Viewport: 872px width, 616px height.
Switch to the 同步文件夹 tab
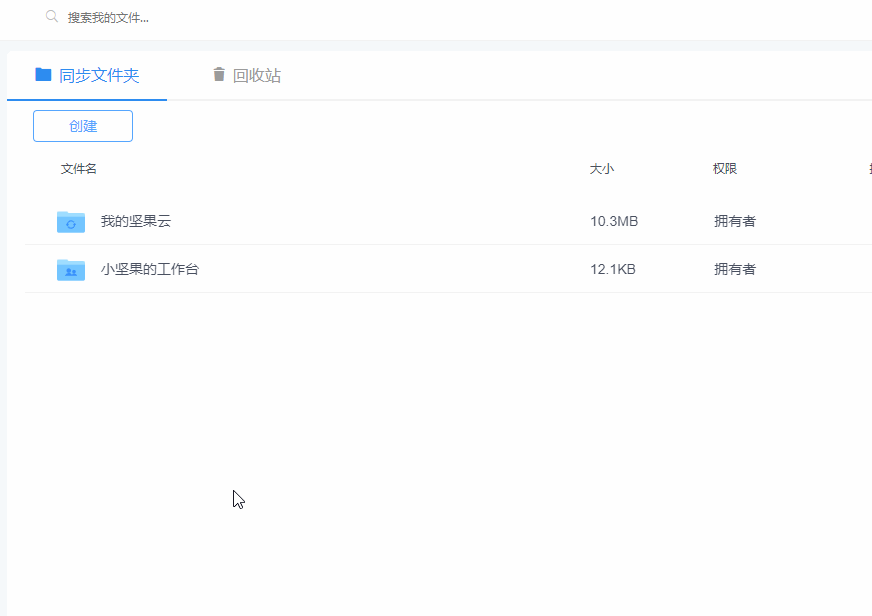[x=87, y=76]
